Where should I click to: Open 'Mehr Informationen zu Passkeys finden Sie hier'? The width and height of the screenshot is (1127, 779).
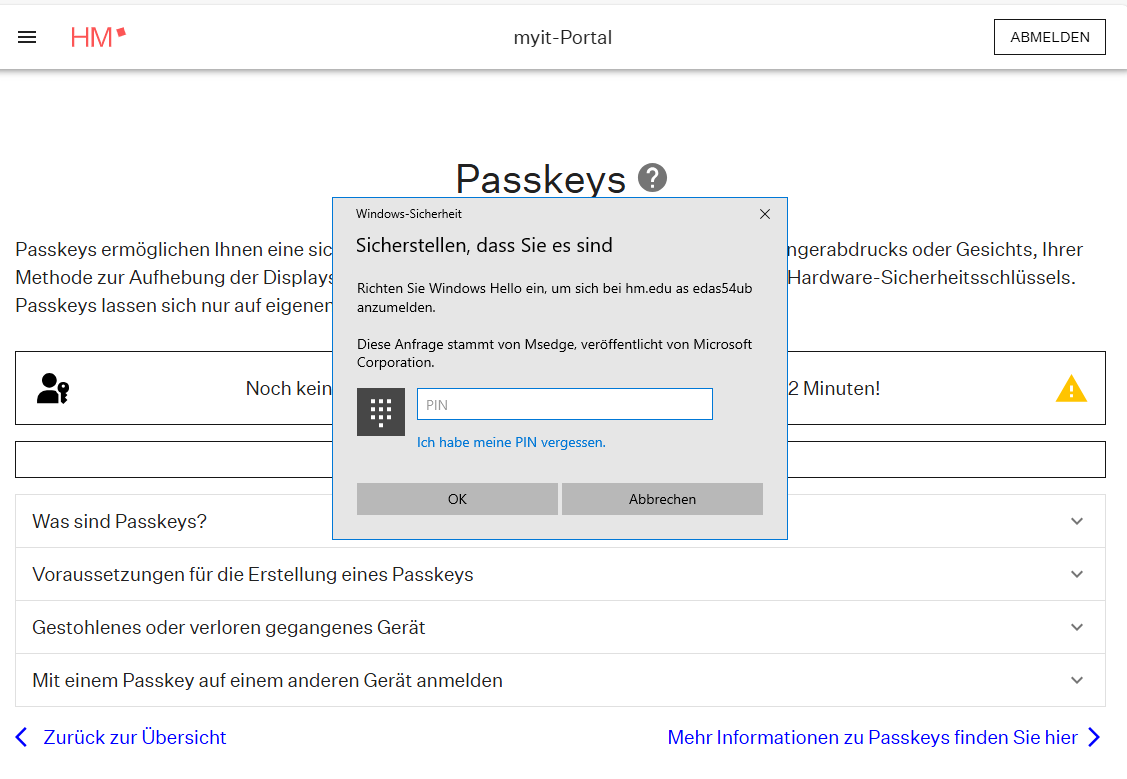pos(872,737)
